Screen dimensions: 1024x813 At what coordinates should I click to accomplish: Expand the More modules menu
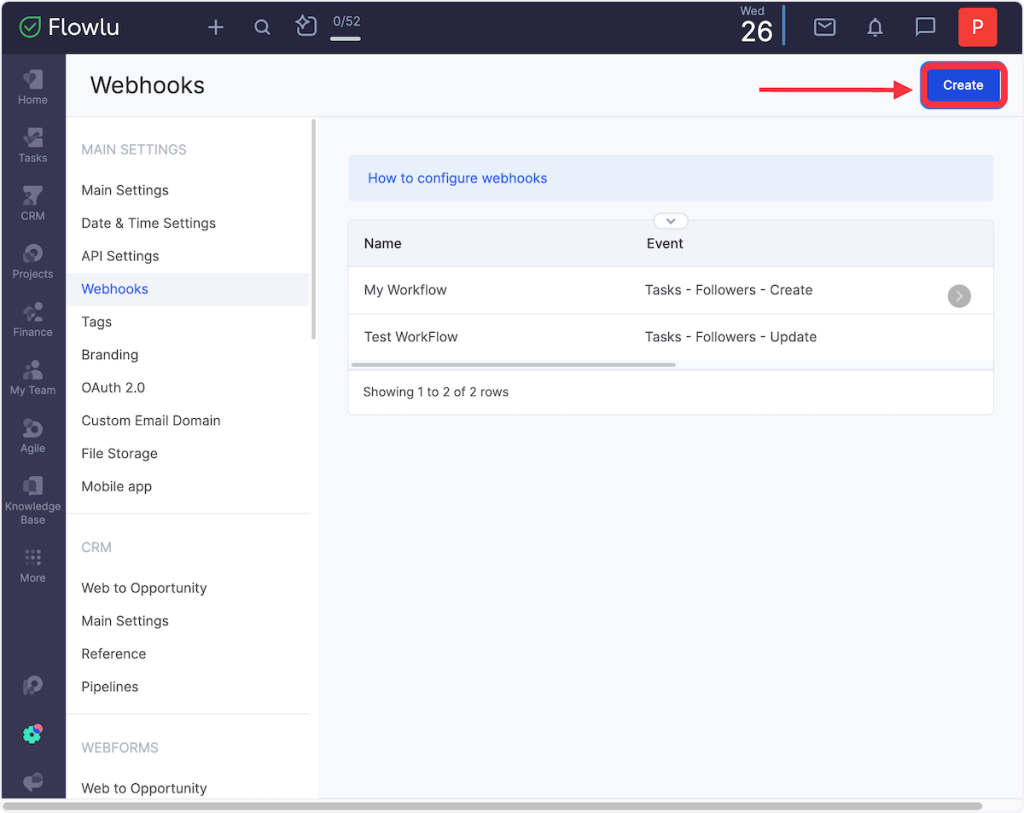33,565
